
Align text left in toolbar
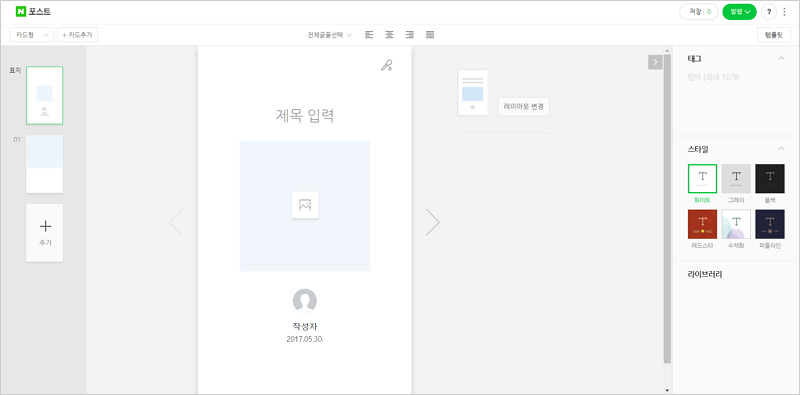[369, 35]
